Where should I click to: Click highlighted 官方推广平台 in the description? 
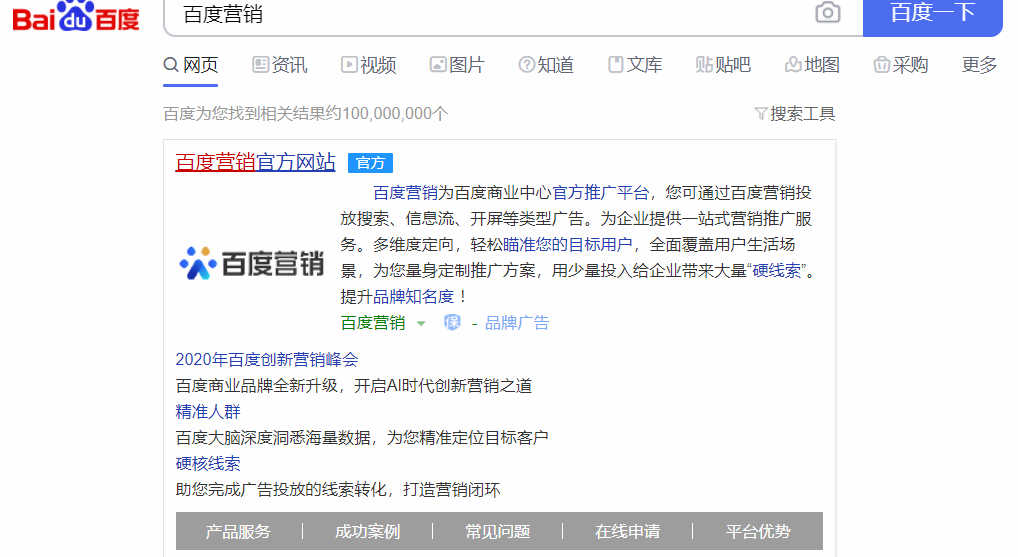600,193
